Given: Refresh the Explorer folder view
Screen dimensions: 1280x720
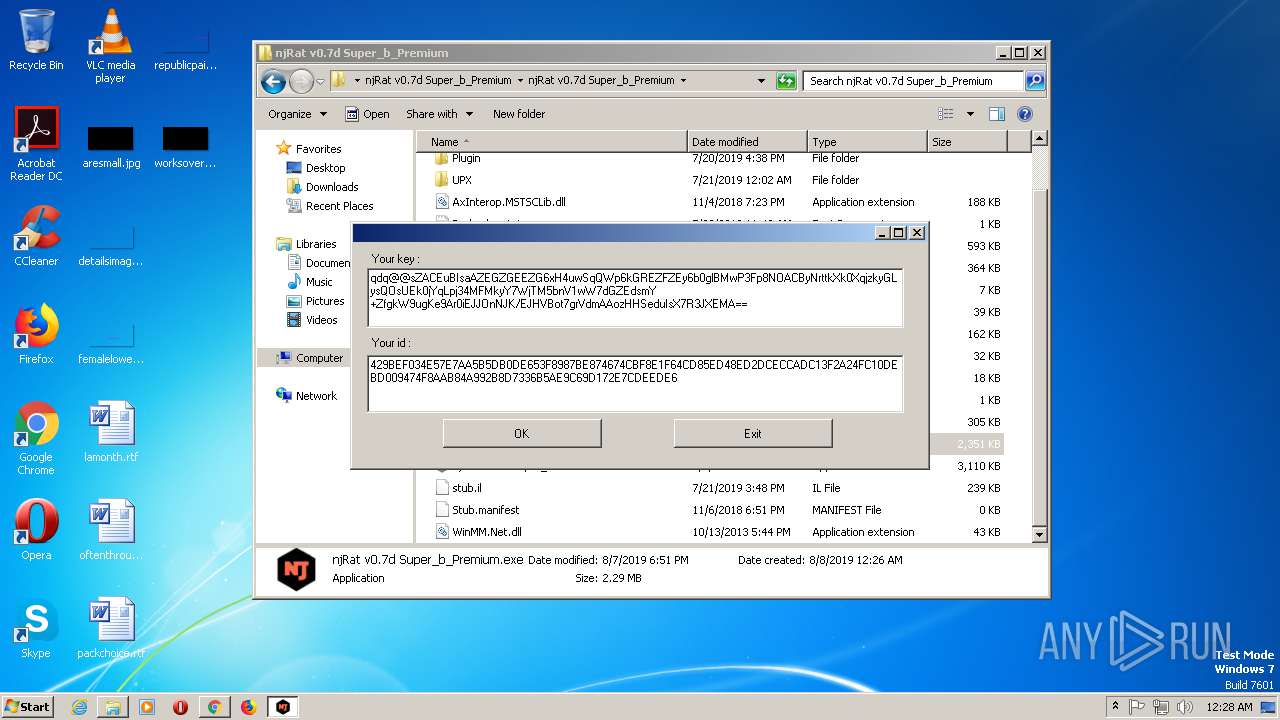Looking at the screenshot, I should tap(786, 81).
